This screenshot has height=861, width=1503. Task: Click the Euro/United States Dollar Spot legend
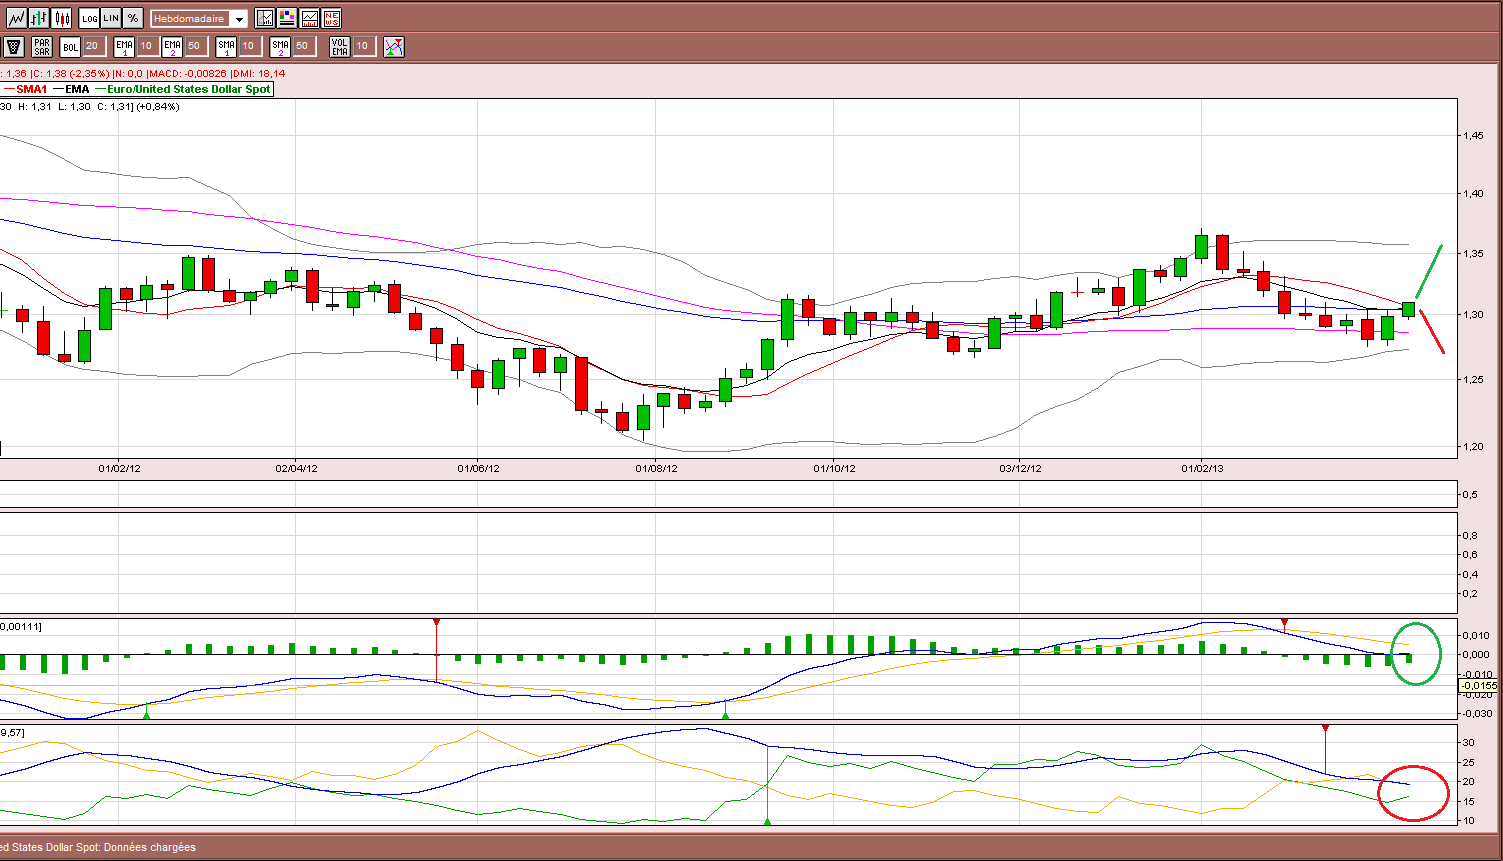[183, 89]
